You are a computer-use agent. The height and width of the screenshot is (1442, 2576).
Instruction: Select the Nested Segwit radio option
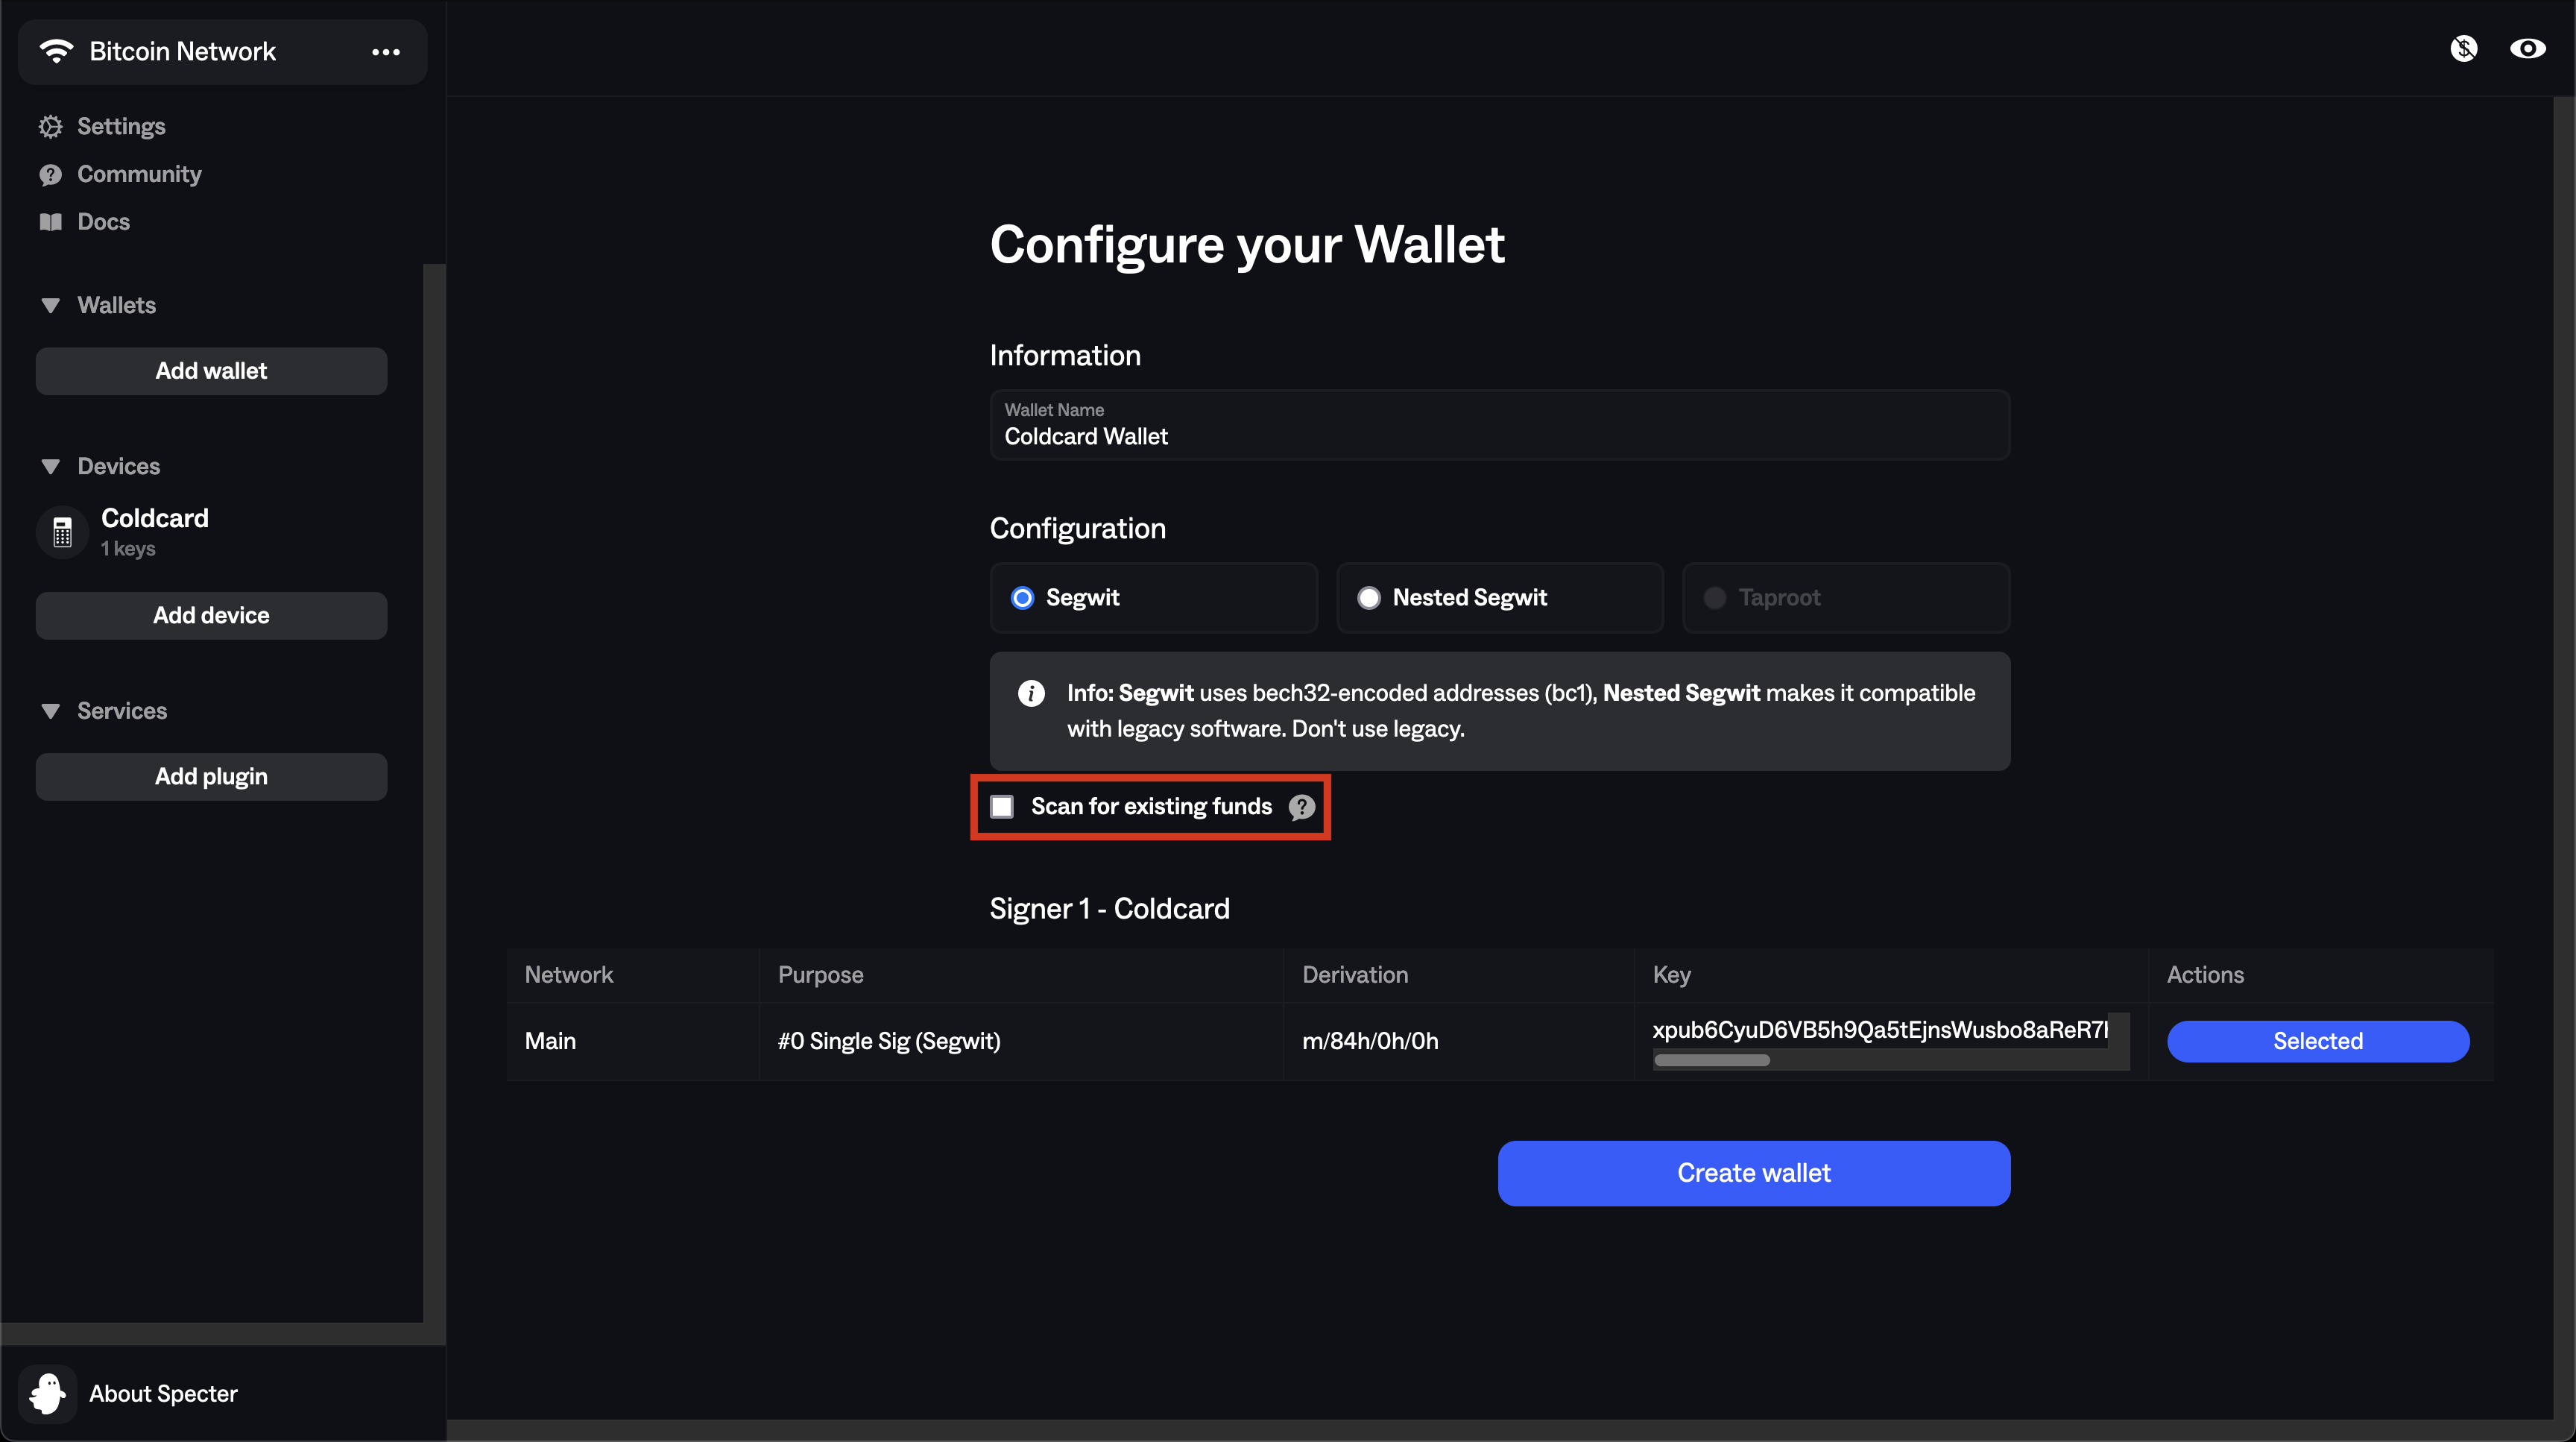click(x=1369, y=598)
